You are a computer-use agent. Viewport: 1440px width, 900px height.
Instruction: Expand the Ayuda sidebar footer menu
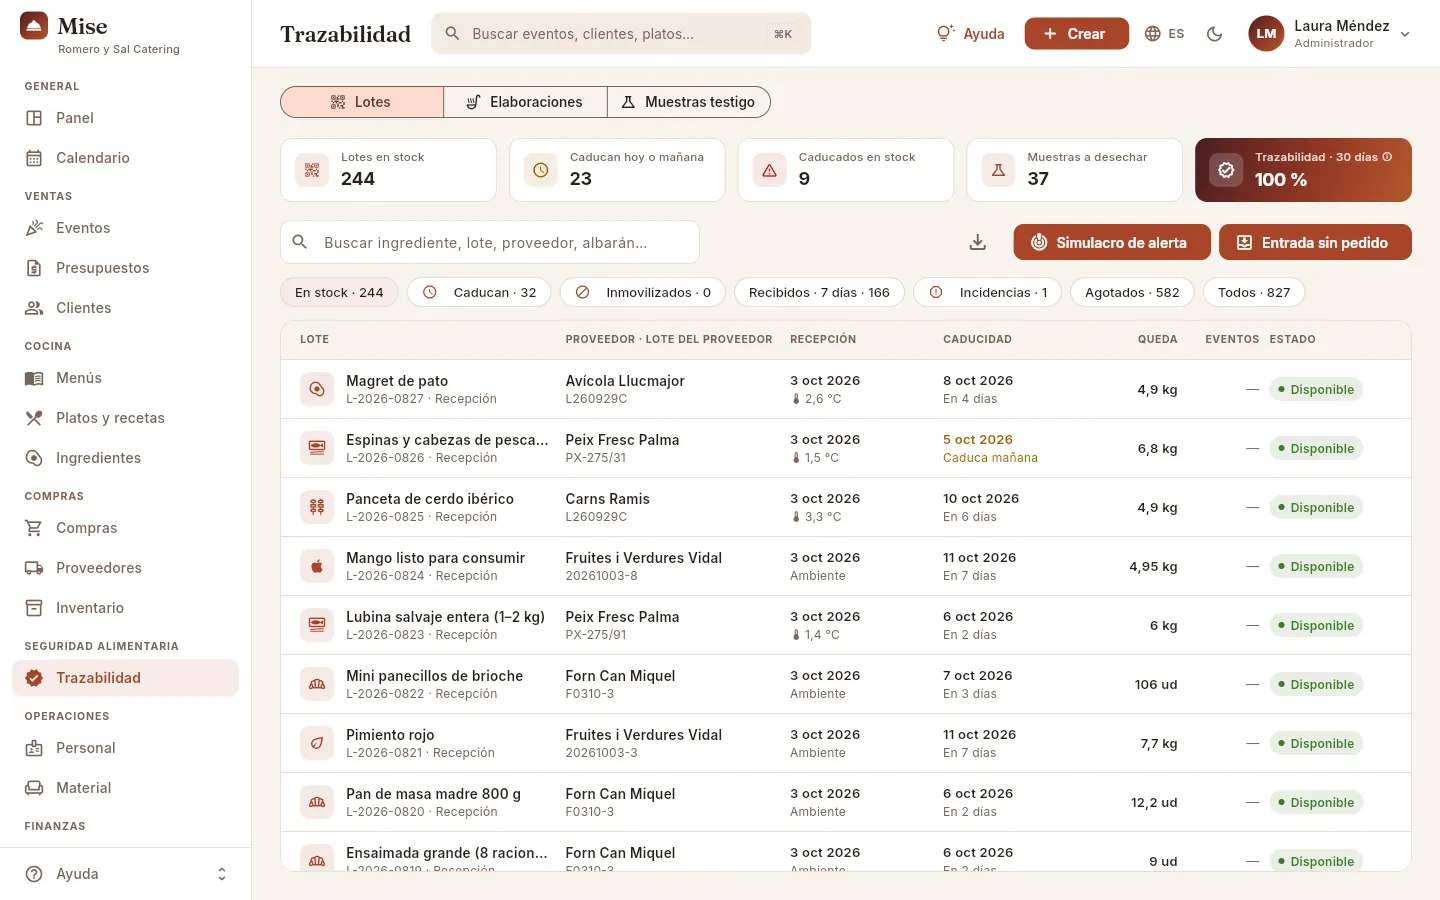[x=125, y=874]
